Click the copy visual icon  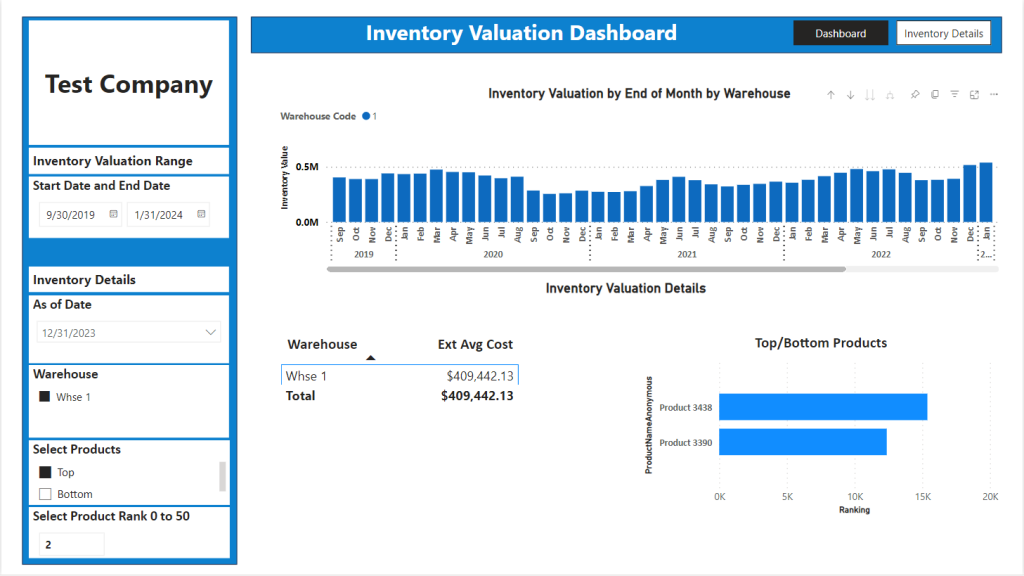pos(935,95)
